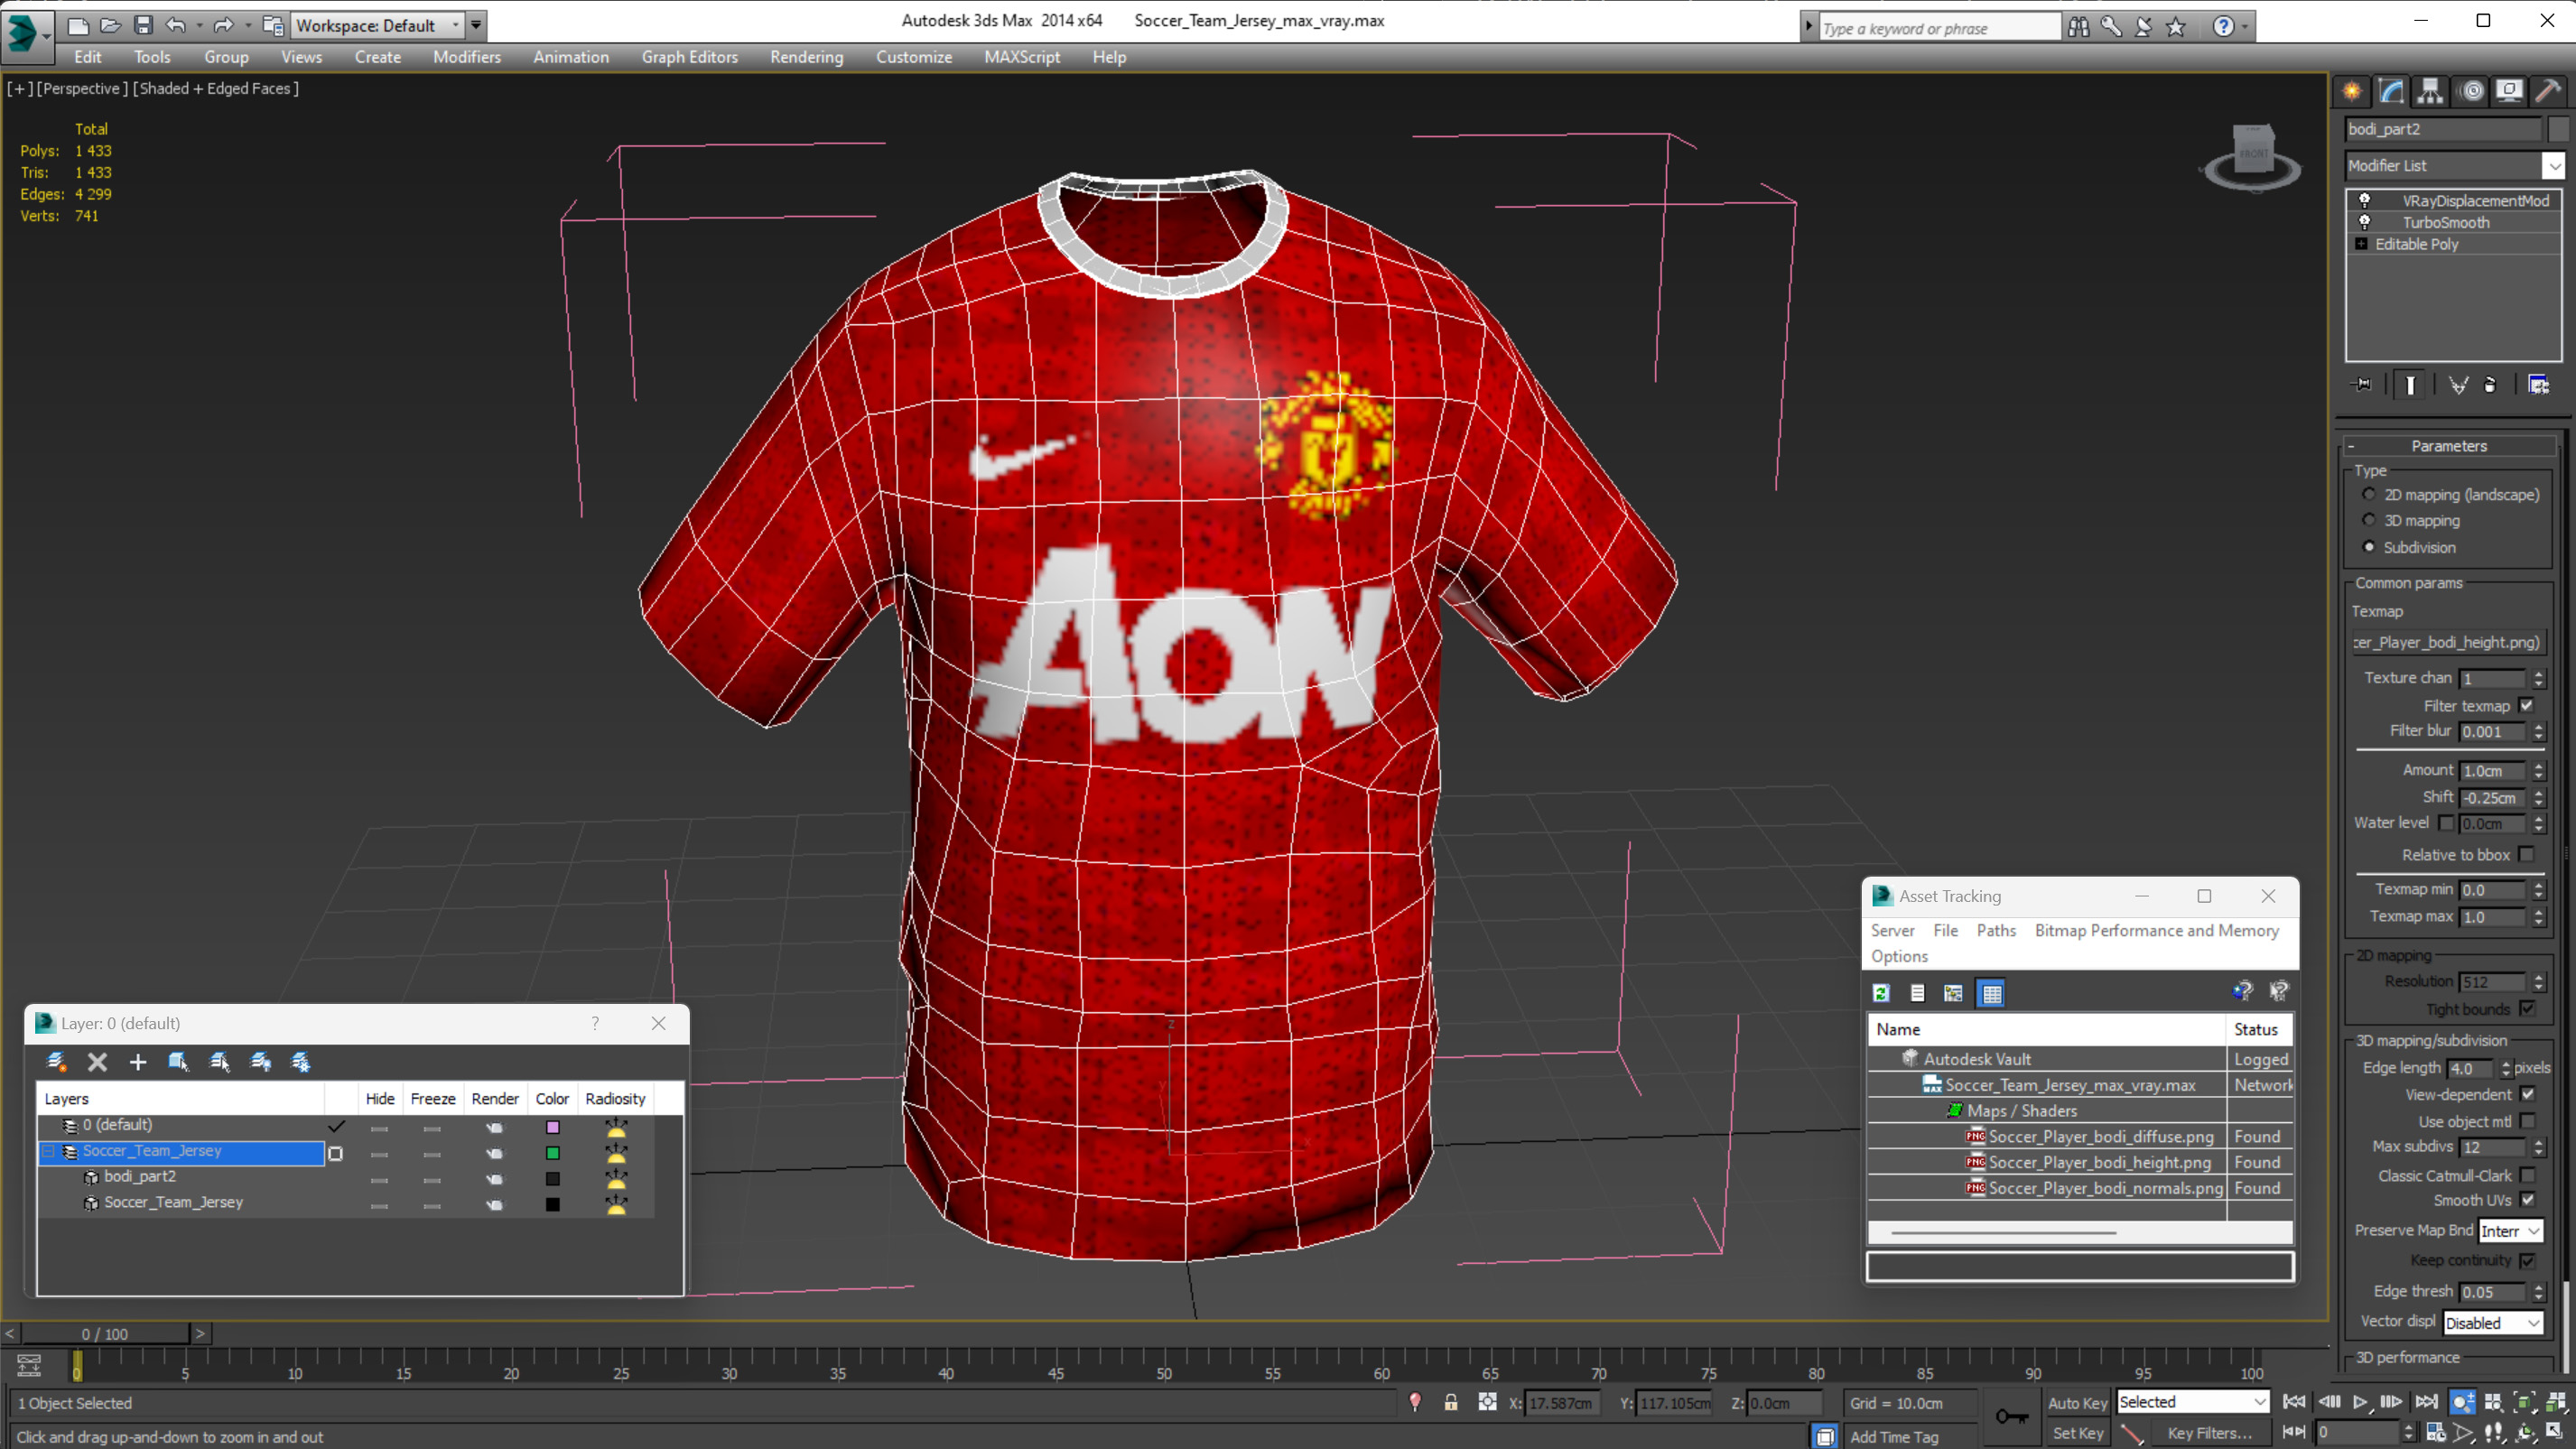Click Play animation button
Image resolution: width=2576 pixels, height=1449 pixels.
2360,1402
